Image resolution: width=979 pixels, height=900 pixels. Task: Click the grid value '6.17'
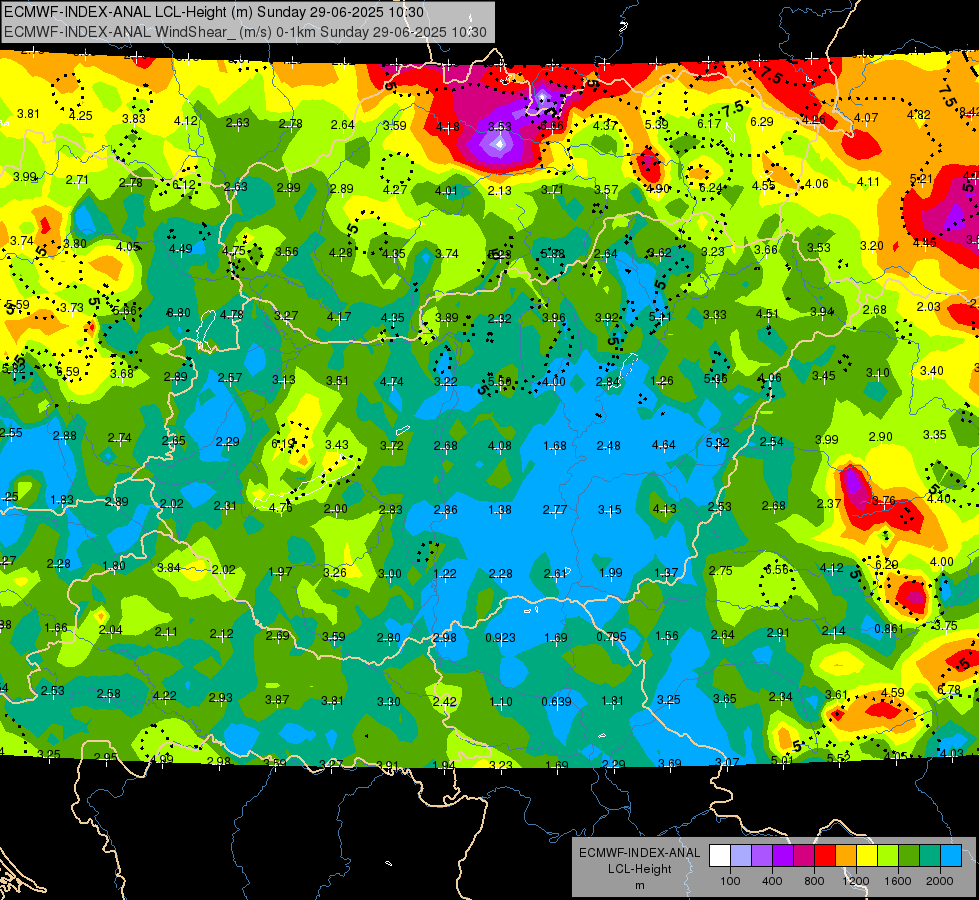pyautogui.click(x=709, y=124)
